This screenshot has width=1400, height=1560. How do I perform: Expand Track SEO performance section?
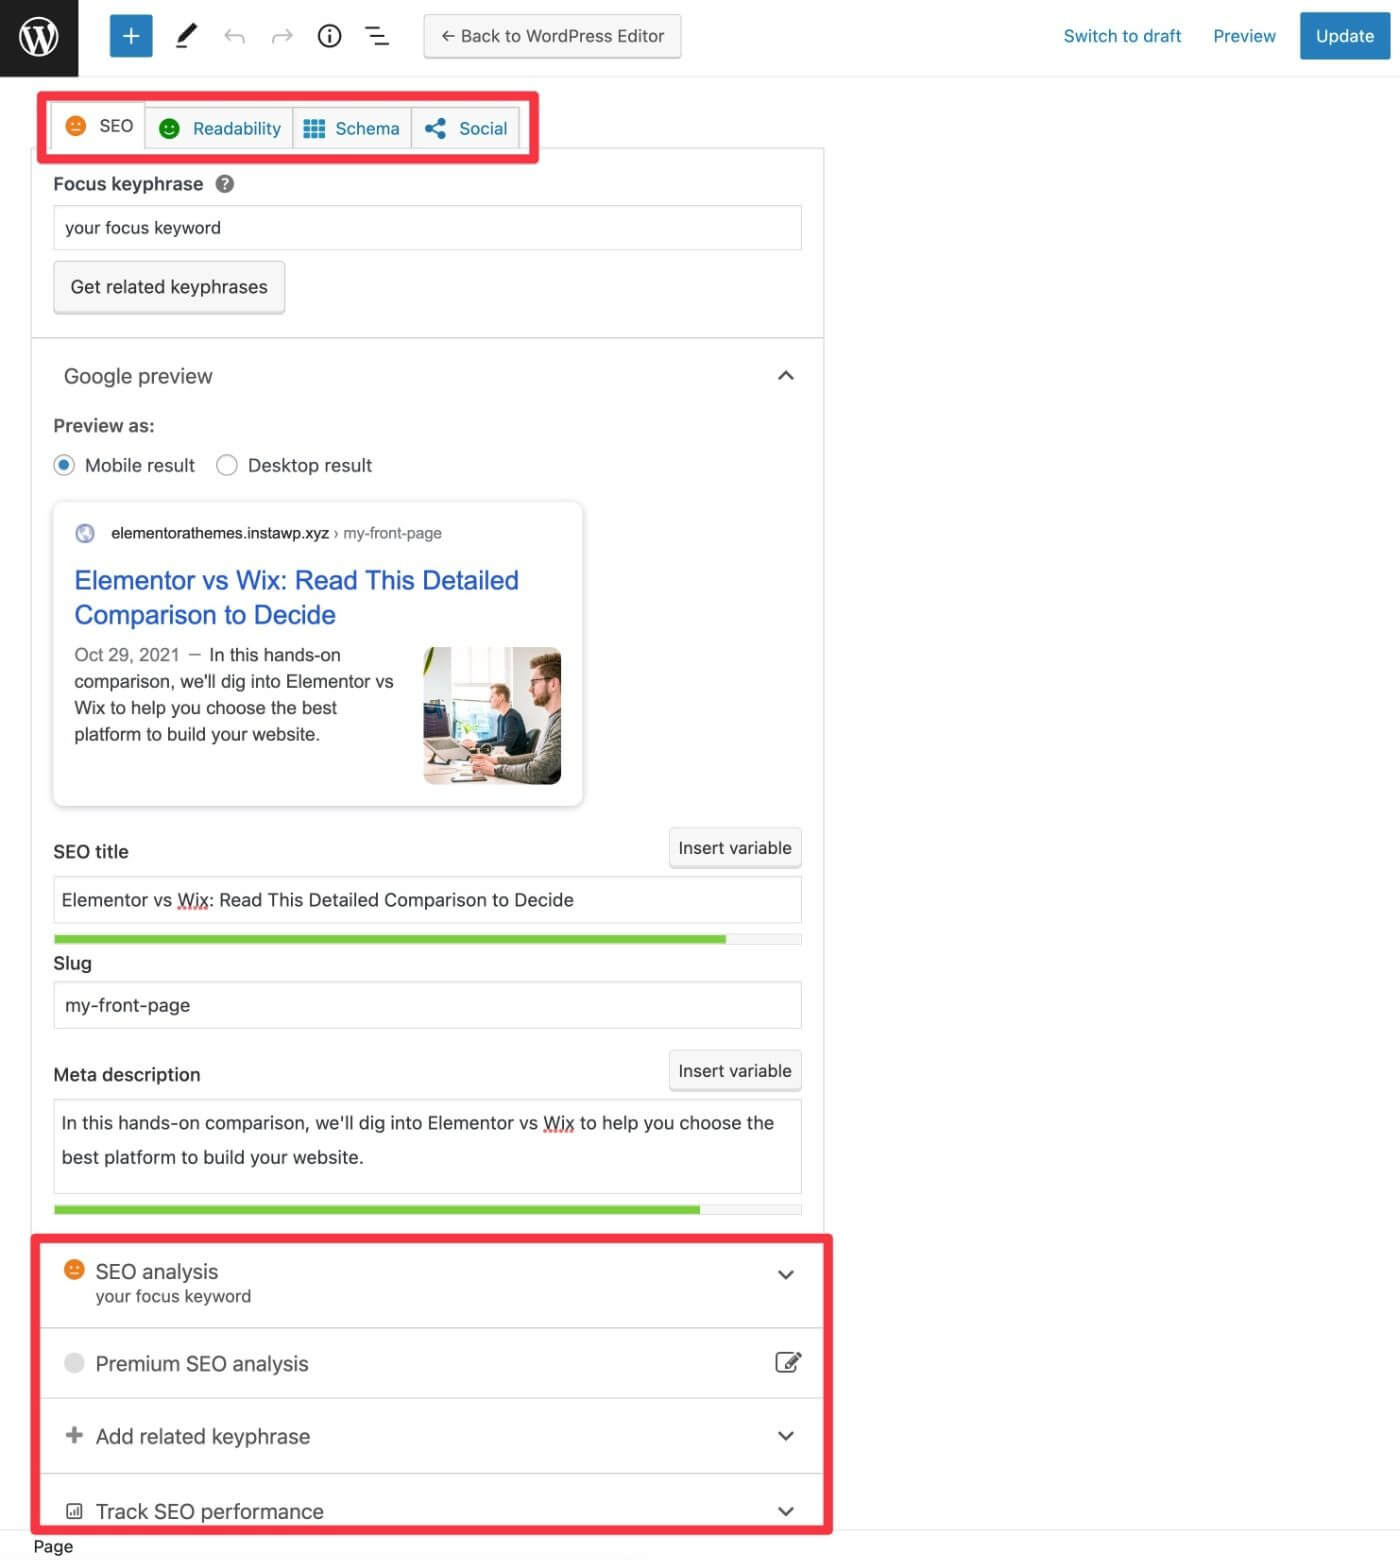786,1511
